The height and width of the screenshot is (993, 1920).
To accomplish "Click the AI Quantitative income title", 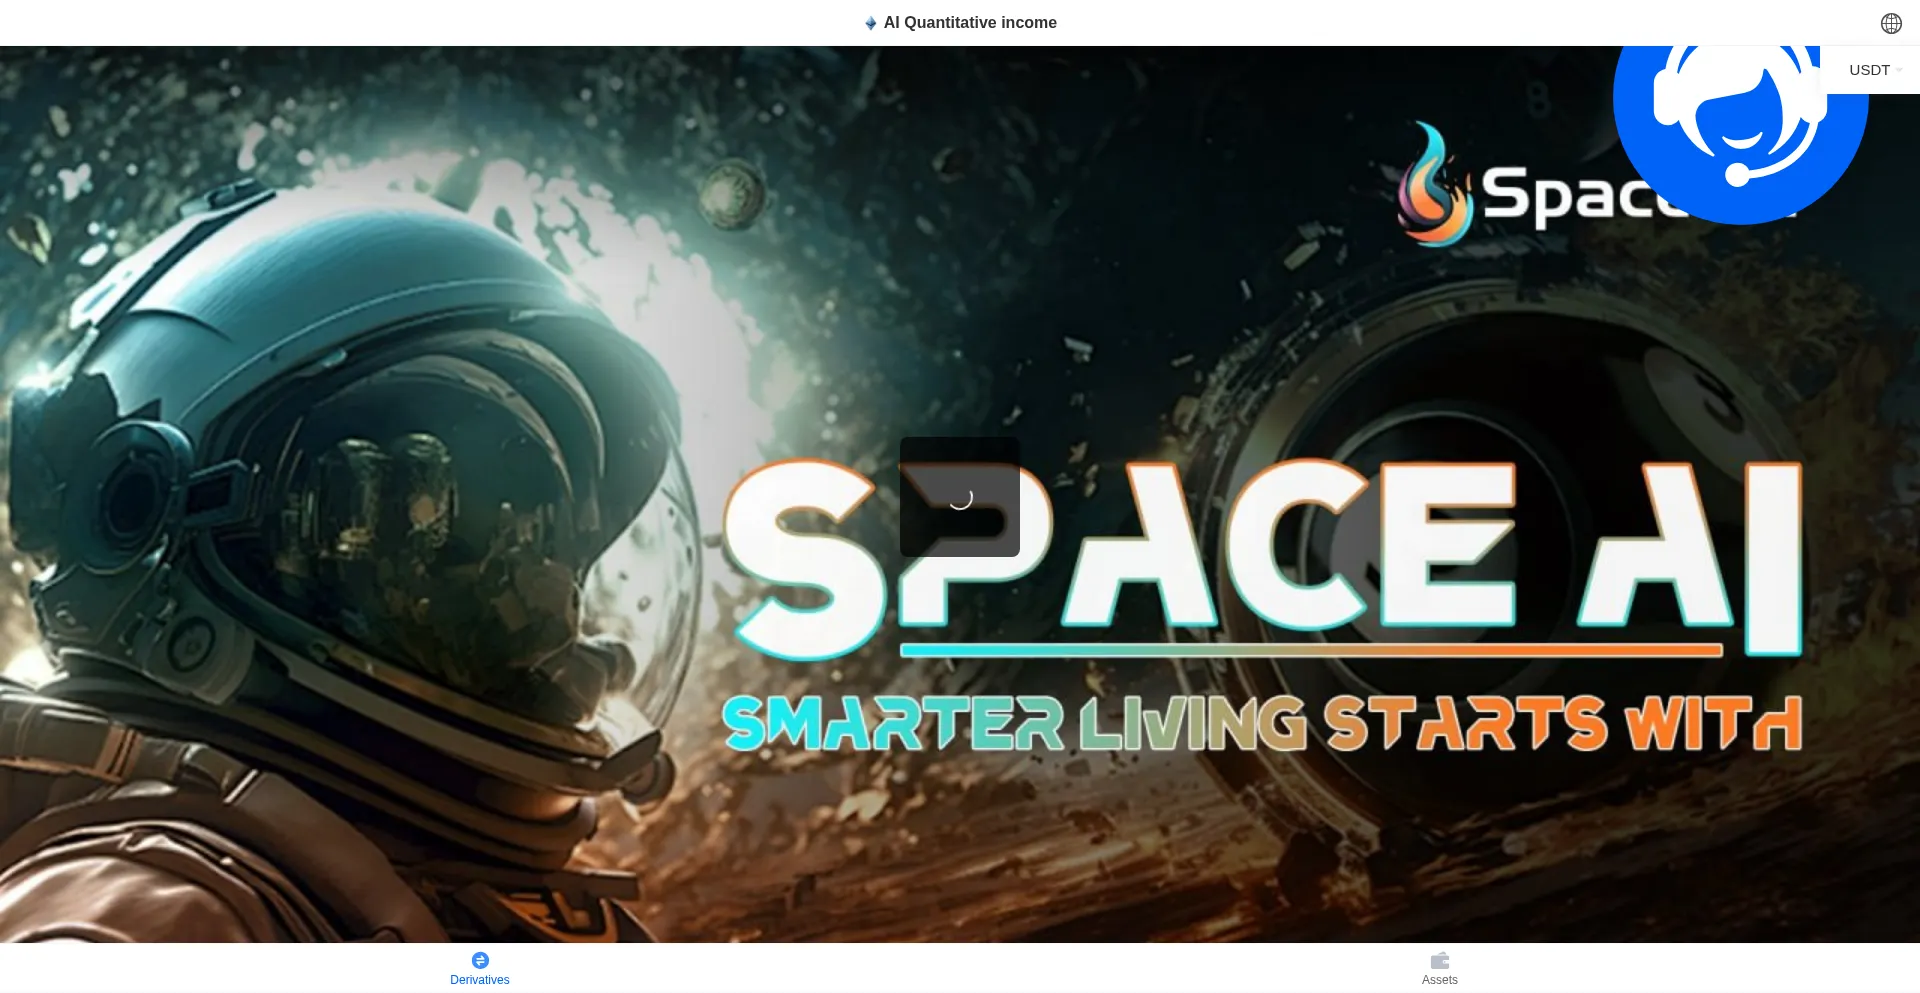I will click(x=970, y=23).
